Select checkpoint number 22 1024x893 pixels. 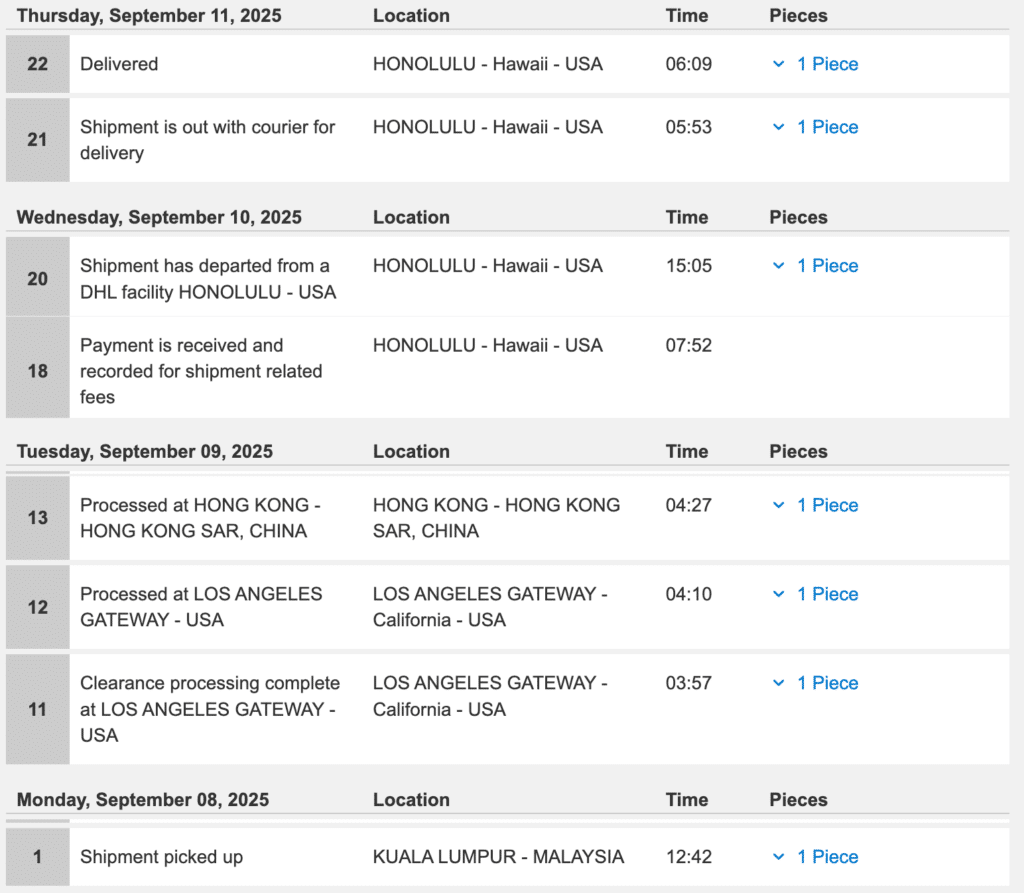click(x=37, y=64)
